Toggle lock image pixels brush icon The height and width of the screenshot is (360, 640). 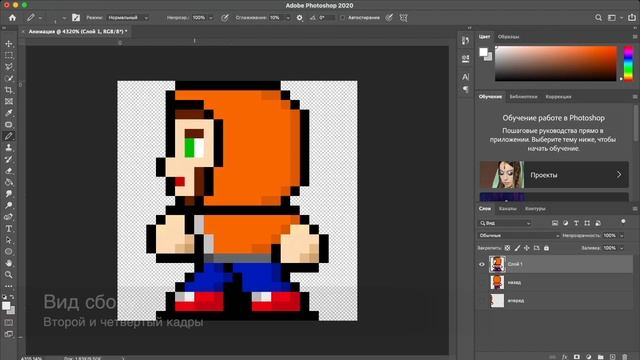point(517,248)
